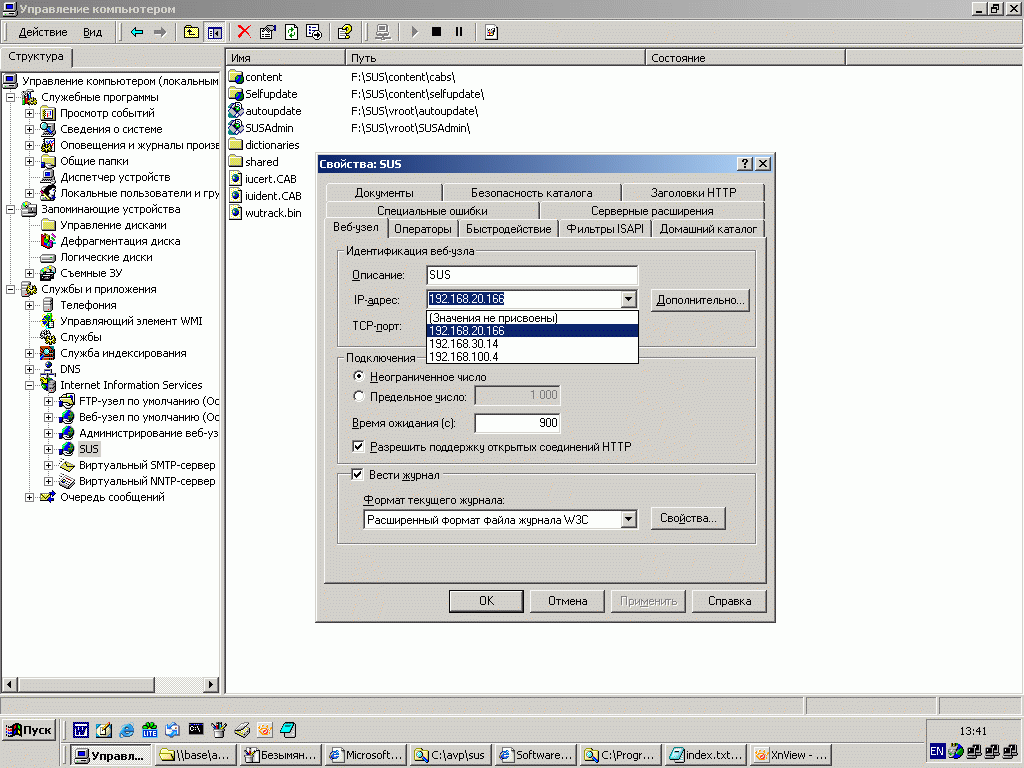Toggle the HTTP Keep-Alives checkbox

coord(358,447)
